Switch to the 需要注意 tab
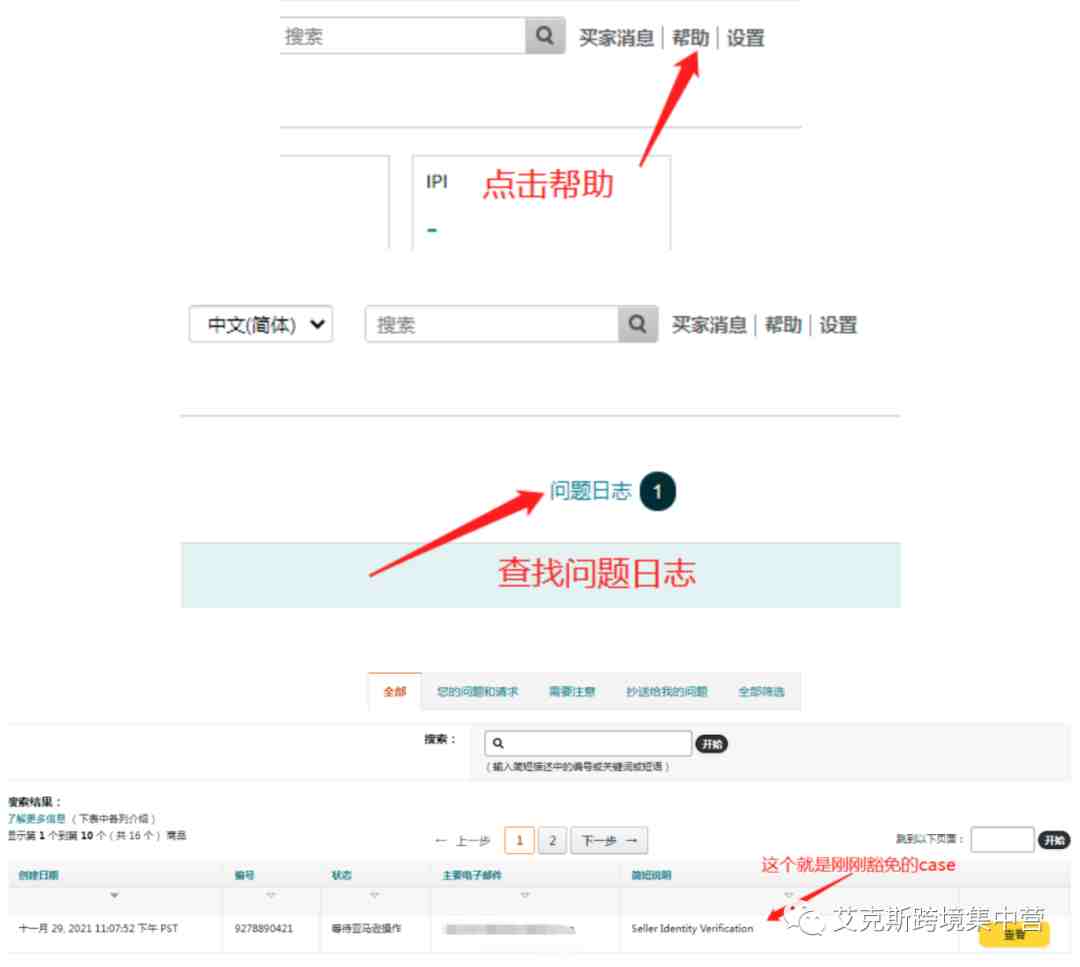The width and height of the screenshot is (1080, 967). click(x=572, y=692)
